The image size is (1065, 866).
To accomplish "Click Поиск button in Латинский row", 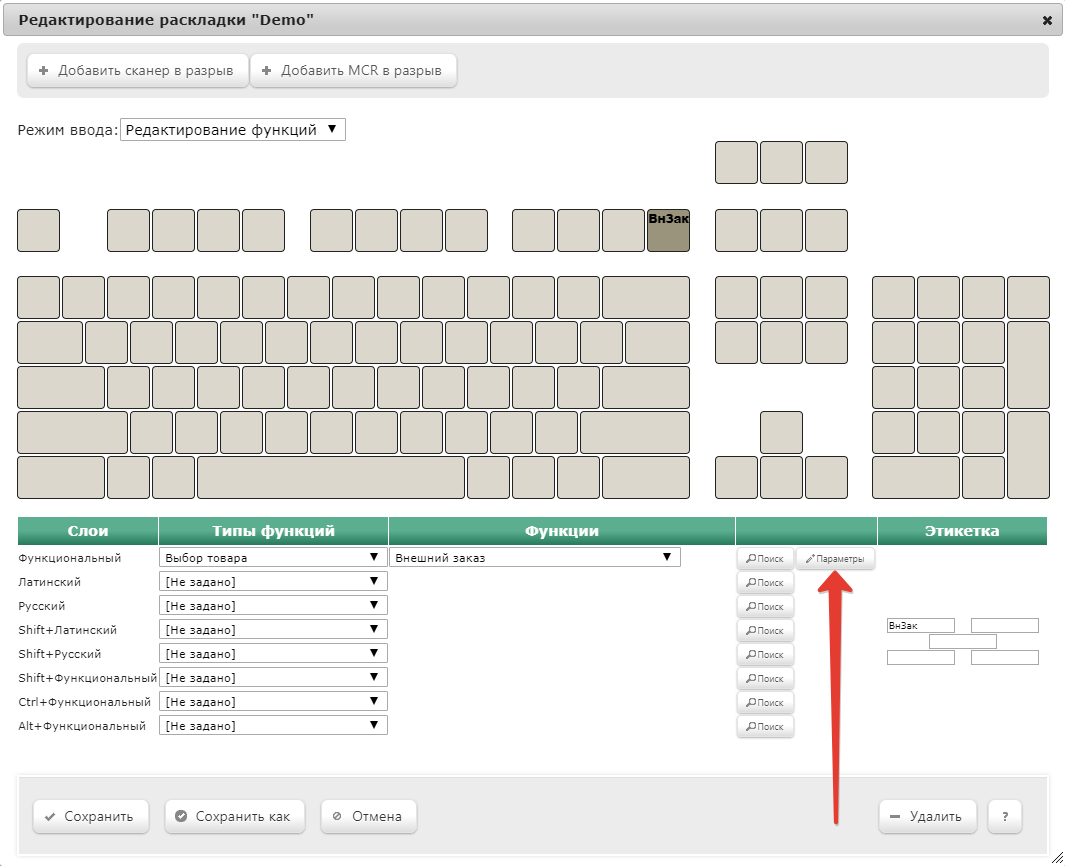I will pos(765,583).
